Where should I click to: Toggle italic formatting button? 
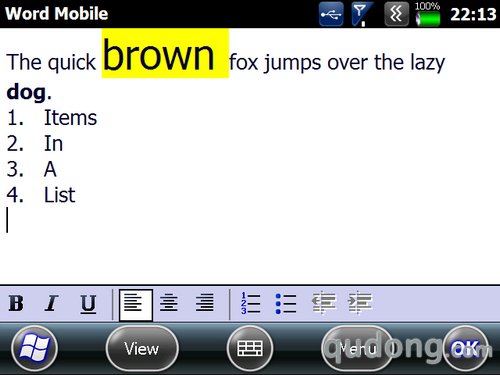51,303
